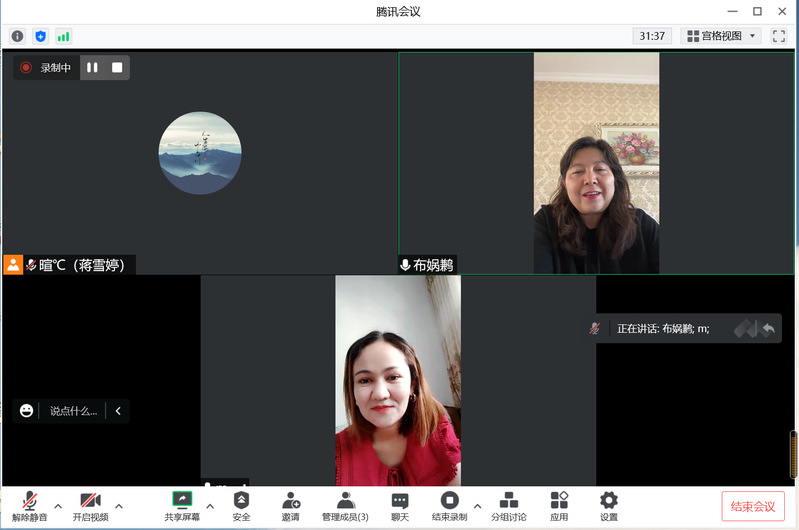This screenshot has height=530, width=799.
Task: Pause the recording with pause button
Action: pyautogui.click(x=92, y=68)
